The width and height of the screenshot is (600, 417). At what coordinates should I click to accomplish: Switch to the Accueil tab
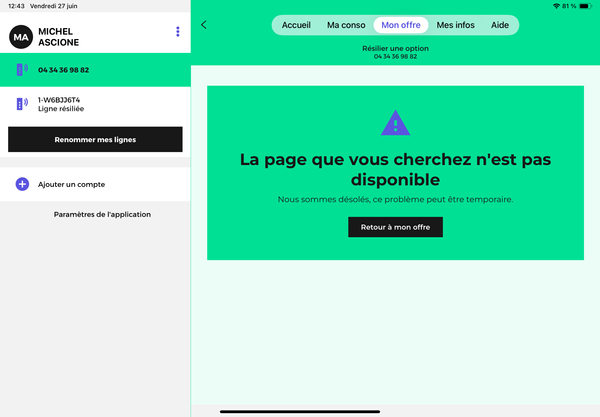[x=296, y=25]
